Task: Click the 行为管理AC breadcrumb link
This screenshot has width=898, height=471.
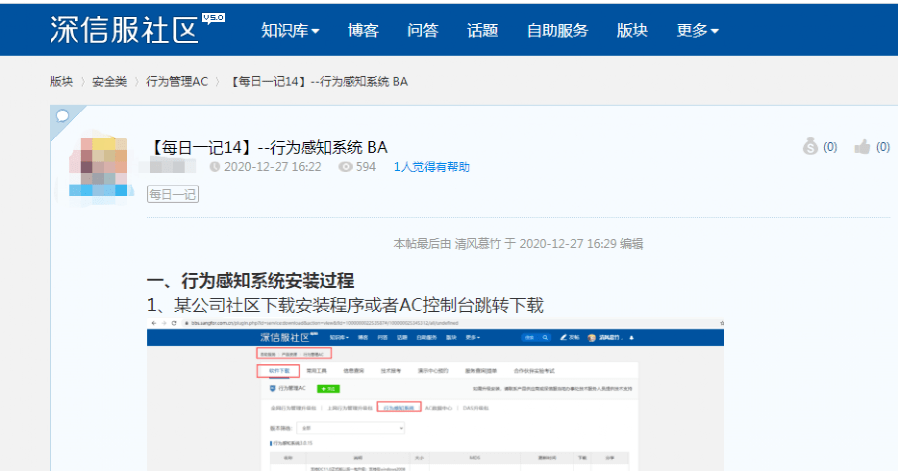Action: click(177, 81)
